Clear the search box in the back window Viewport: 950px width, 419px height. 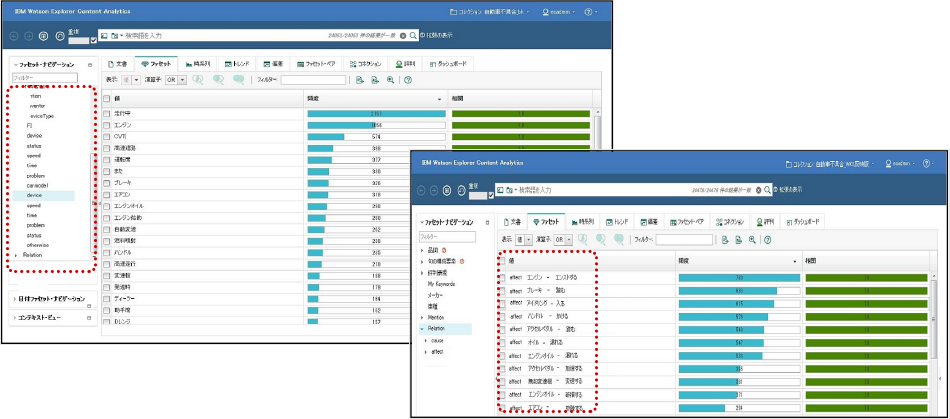coord(403,36)
